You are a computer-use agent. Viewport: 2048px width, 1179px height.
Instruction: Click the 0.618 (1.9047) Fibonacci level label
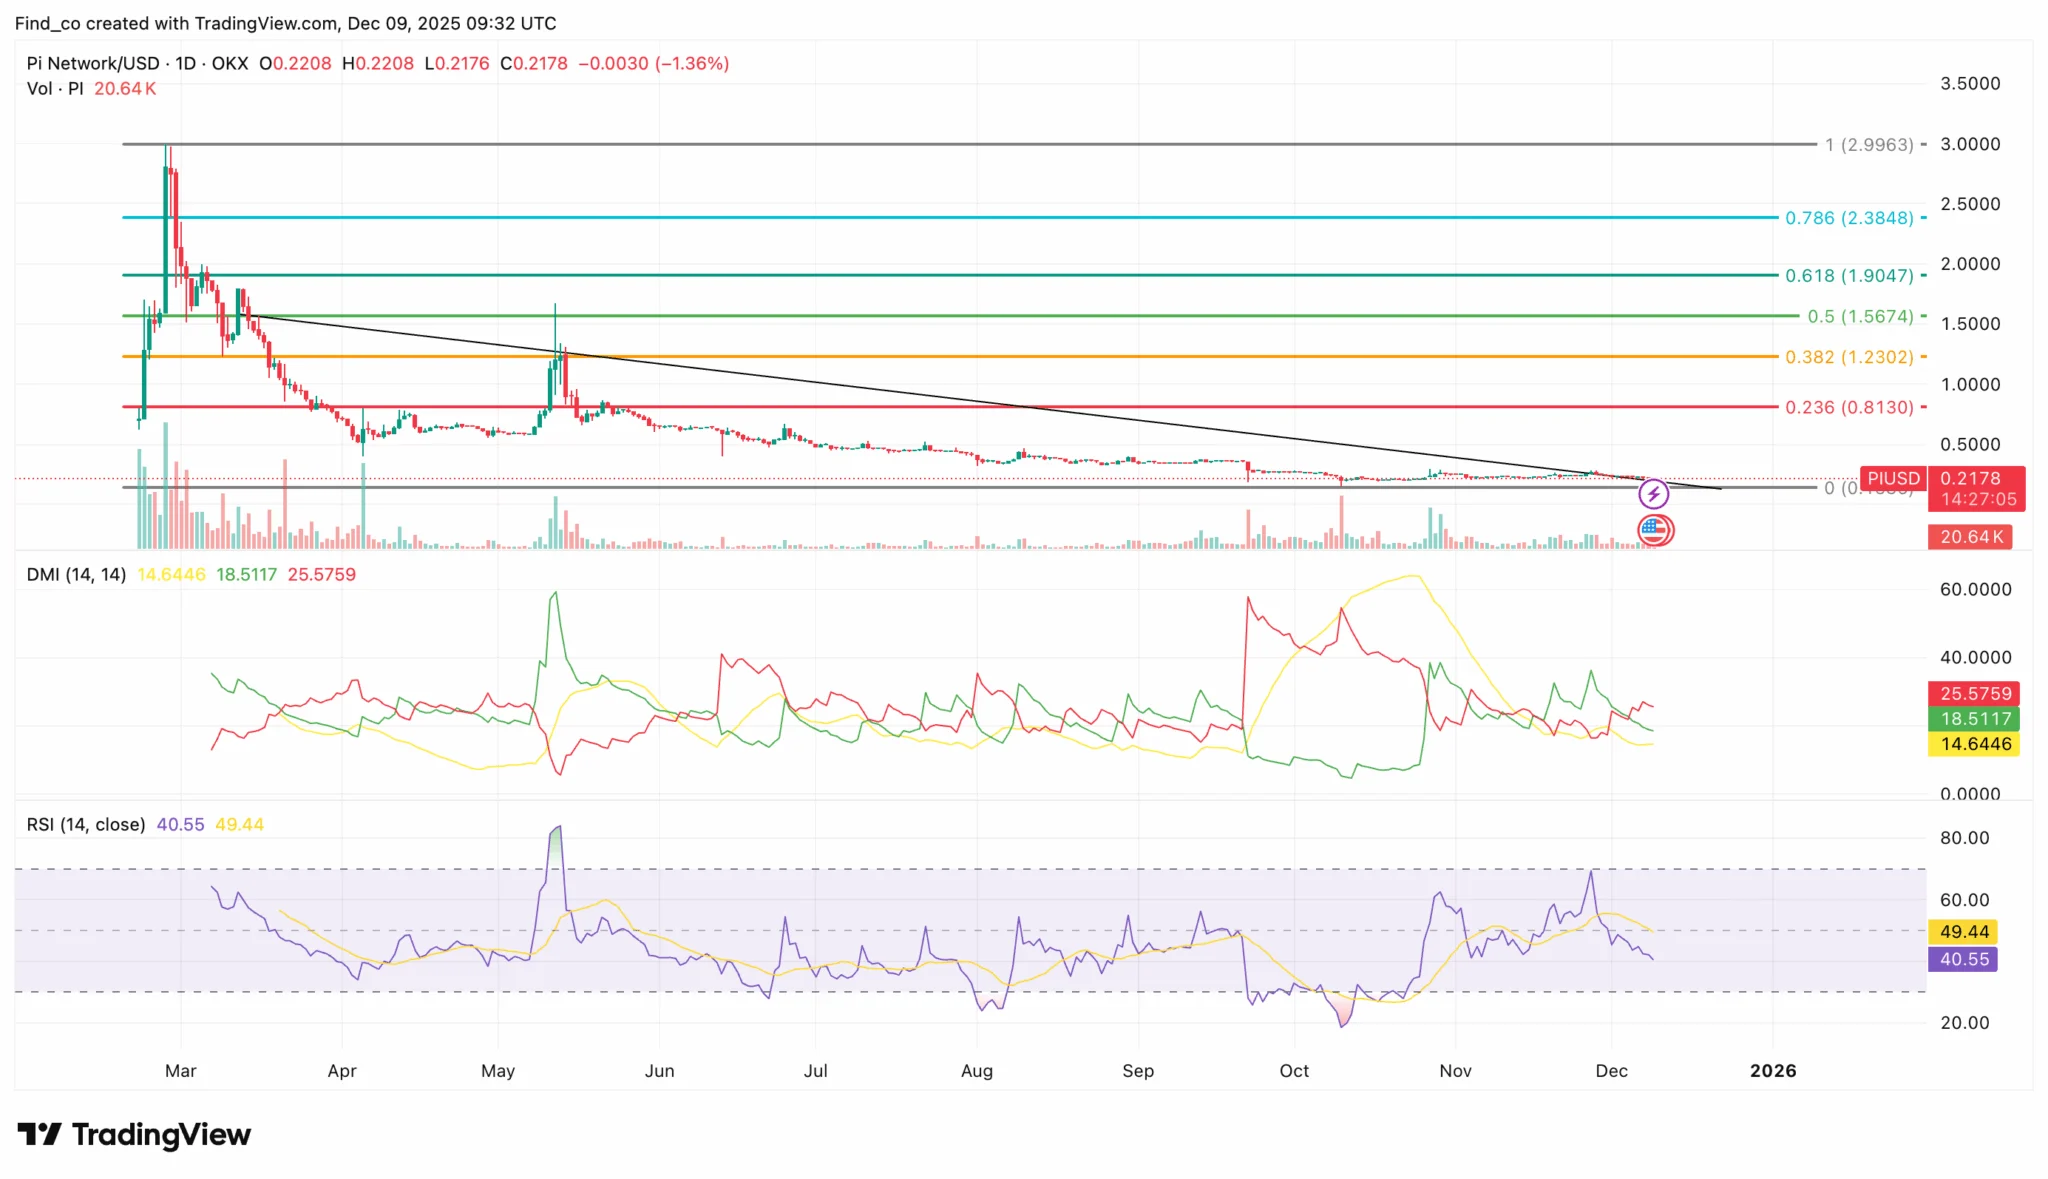(x=1849, y=276)
